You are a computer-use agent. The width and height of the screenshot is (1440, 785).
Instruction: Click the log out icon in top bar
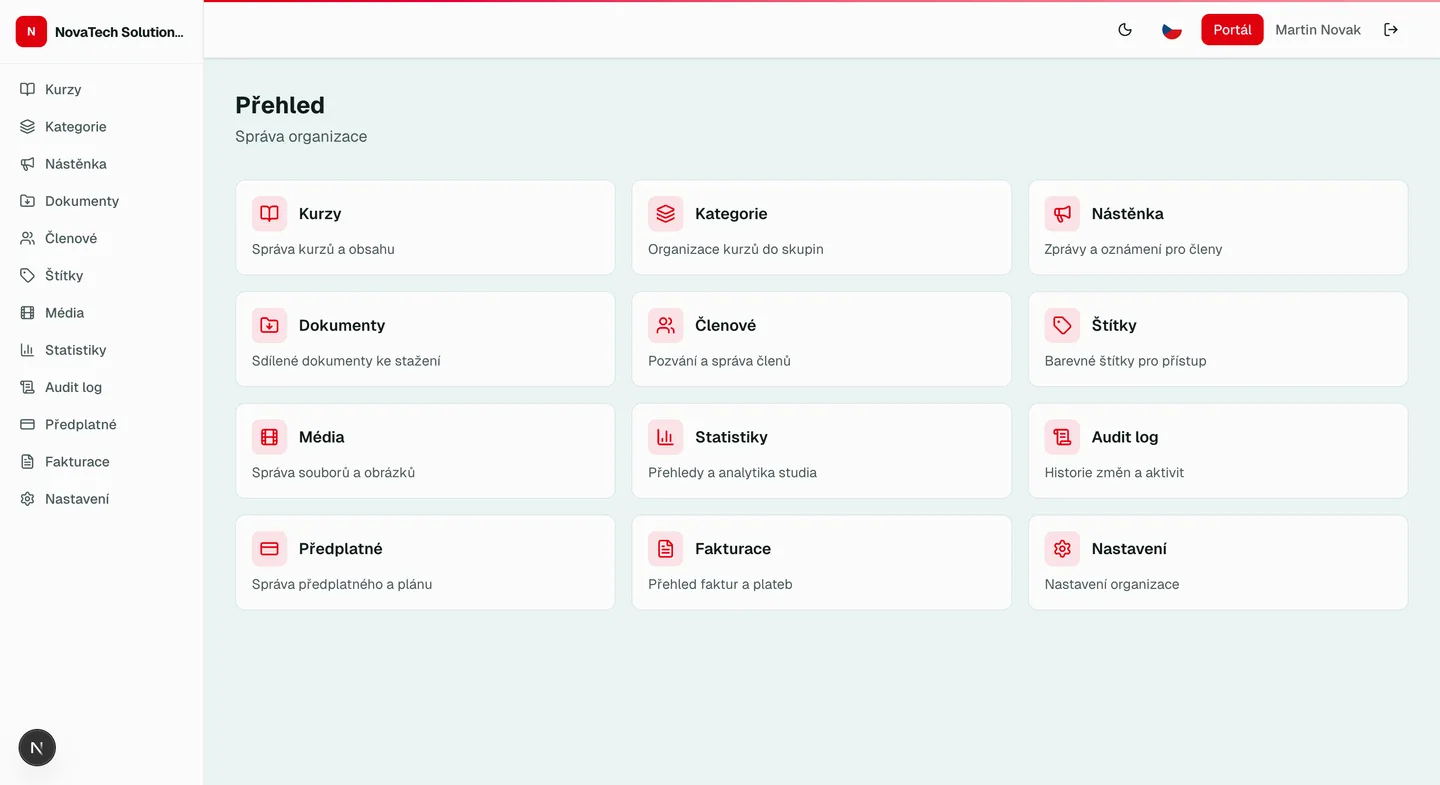tap(1391, 29)
